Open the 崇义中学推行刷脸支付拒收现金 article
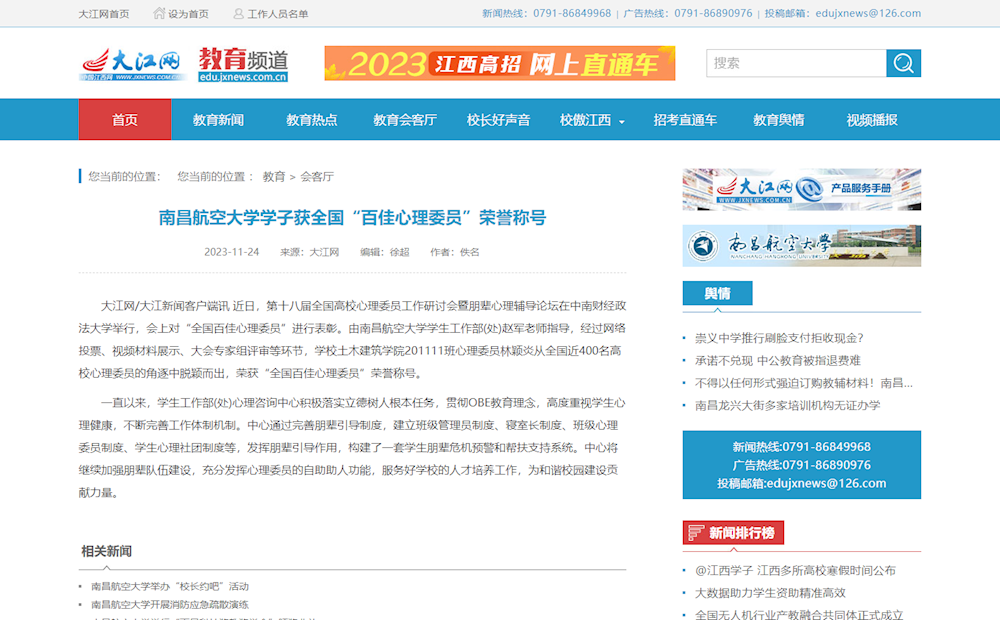This screenshot has height=620, width=1000. (779, 338)
